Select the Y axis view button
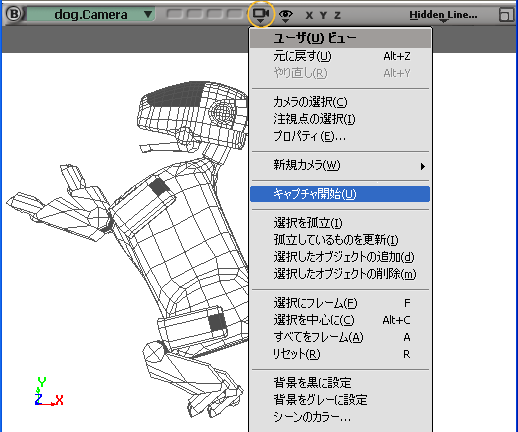The image size is (518, 432). (x=323, y=15)
